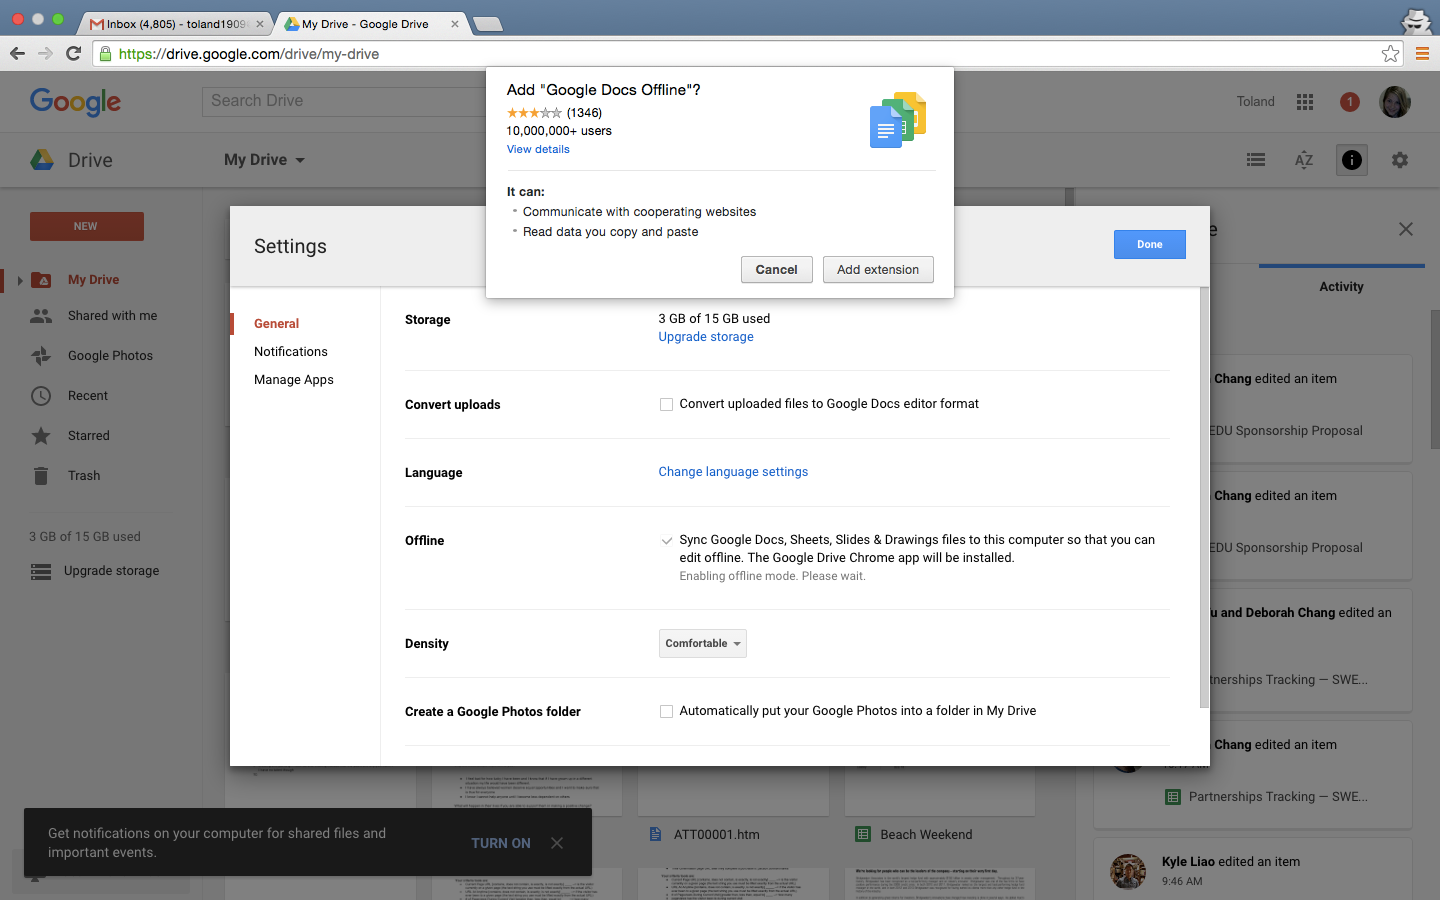
Task: Click Upgrade storage link in Settings
Action: click(706, 337)
